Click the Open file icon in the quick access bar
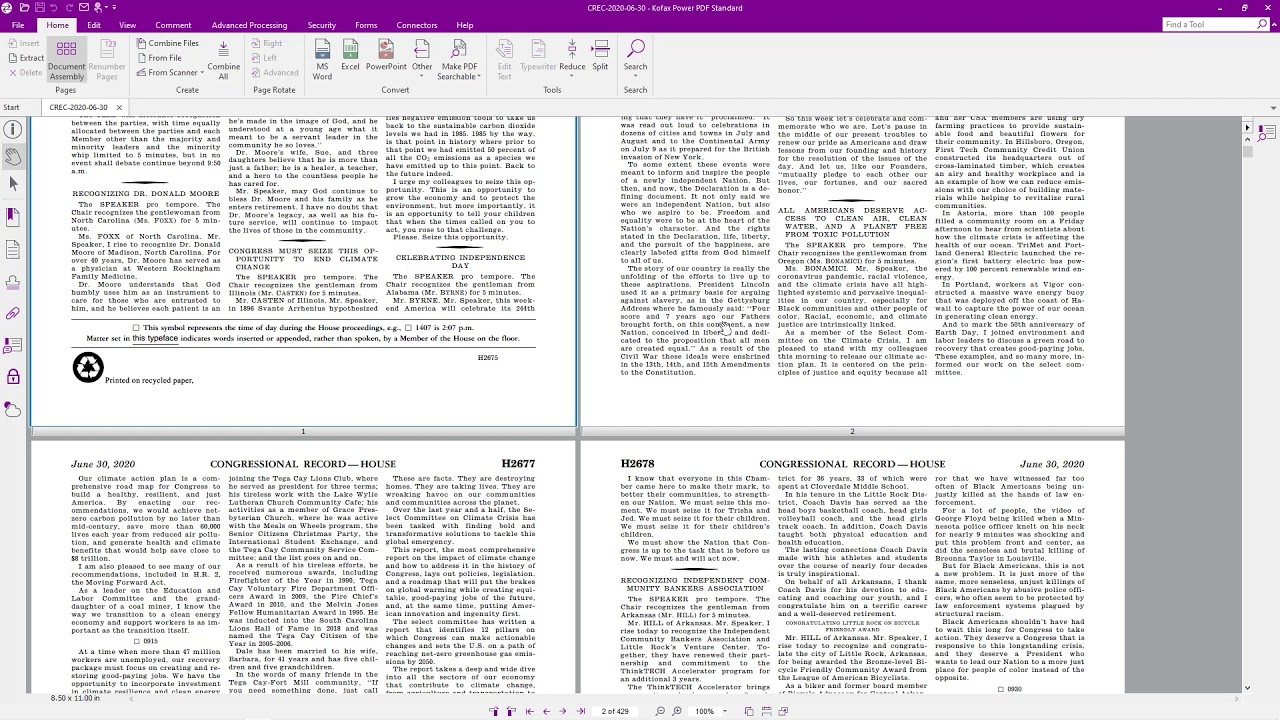The height and width of the screenshot is (720, 1280). [23, 8]
